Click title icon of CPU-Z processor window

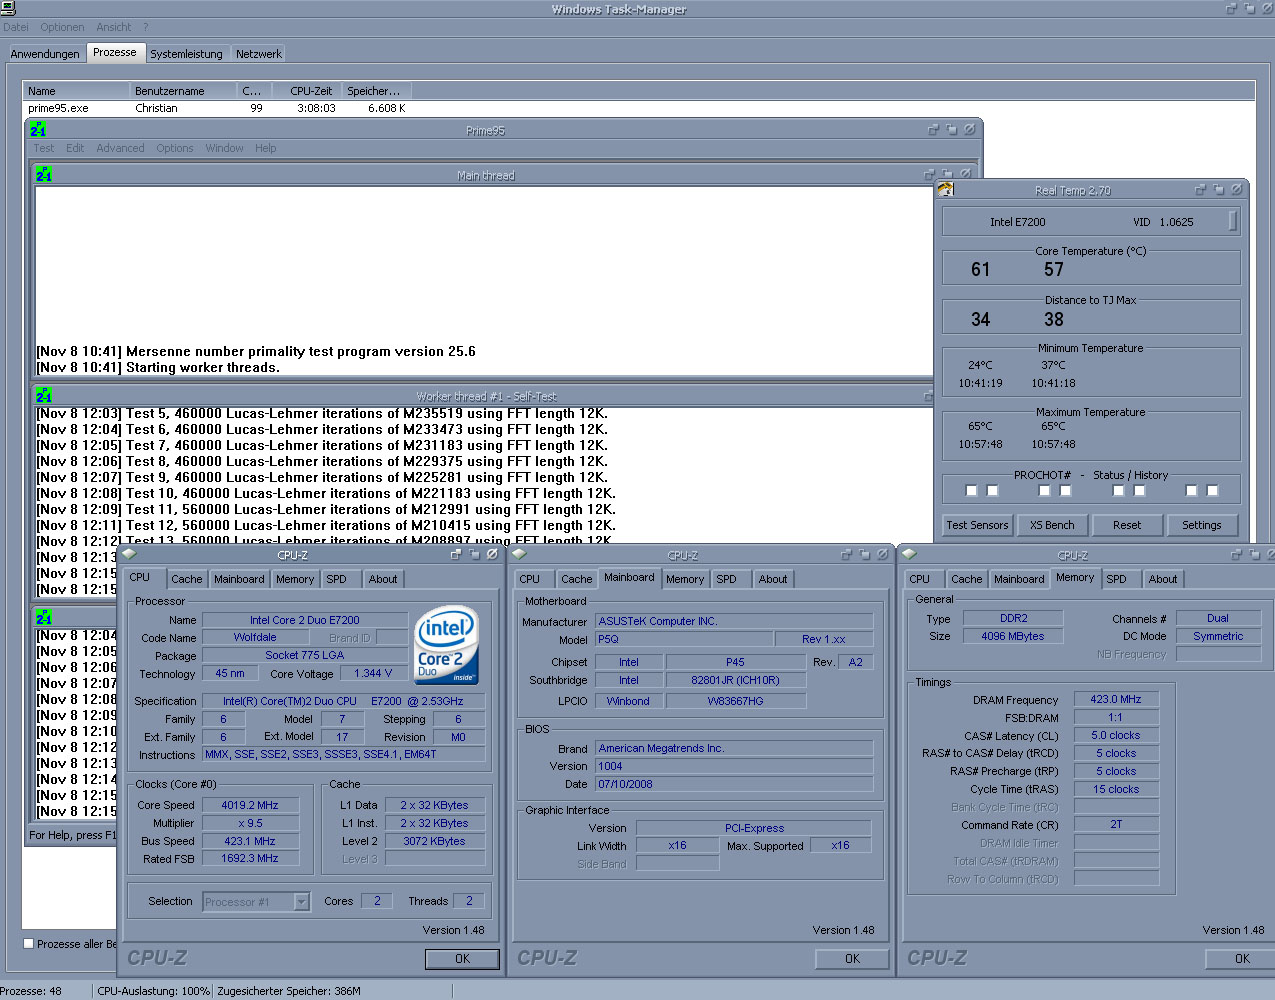pyautogui.click(x=129, y=554)
